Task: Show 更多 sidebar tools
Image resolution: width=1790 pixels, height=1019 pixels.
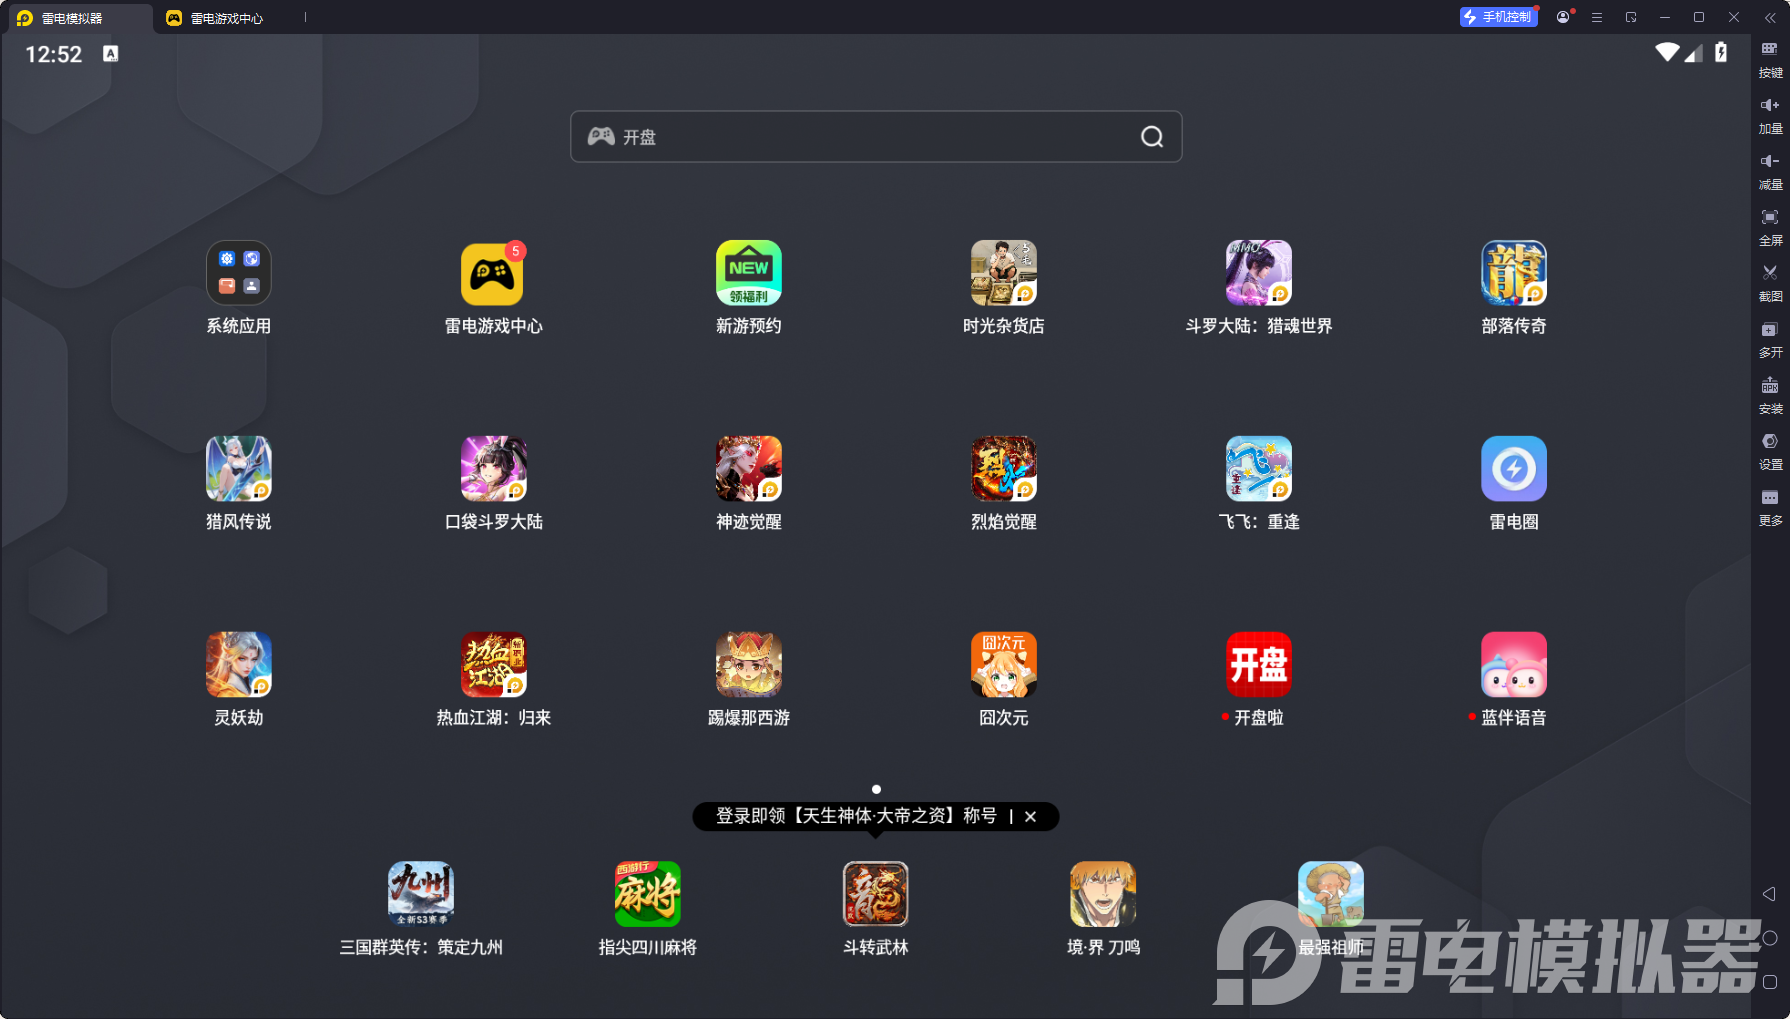Action: [1770, 507]
